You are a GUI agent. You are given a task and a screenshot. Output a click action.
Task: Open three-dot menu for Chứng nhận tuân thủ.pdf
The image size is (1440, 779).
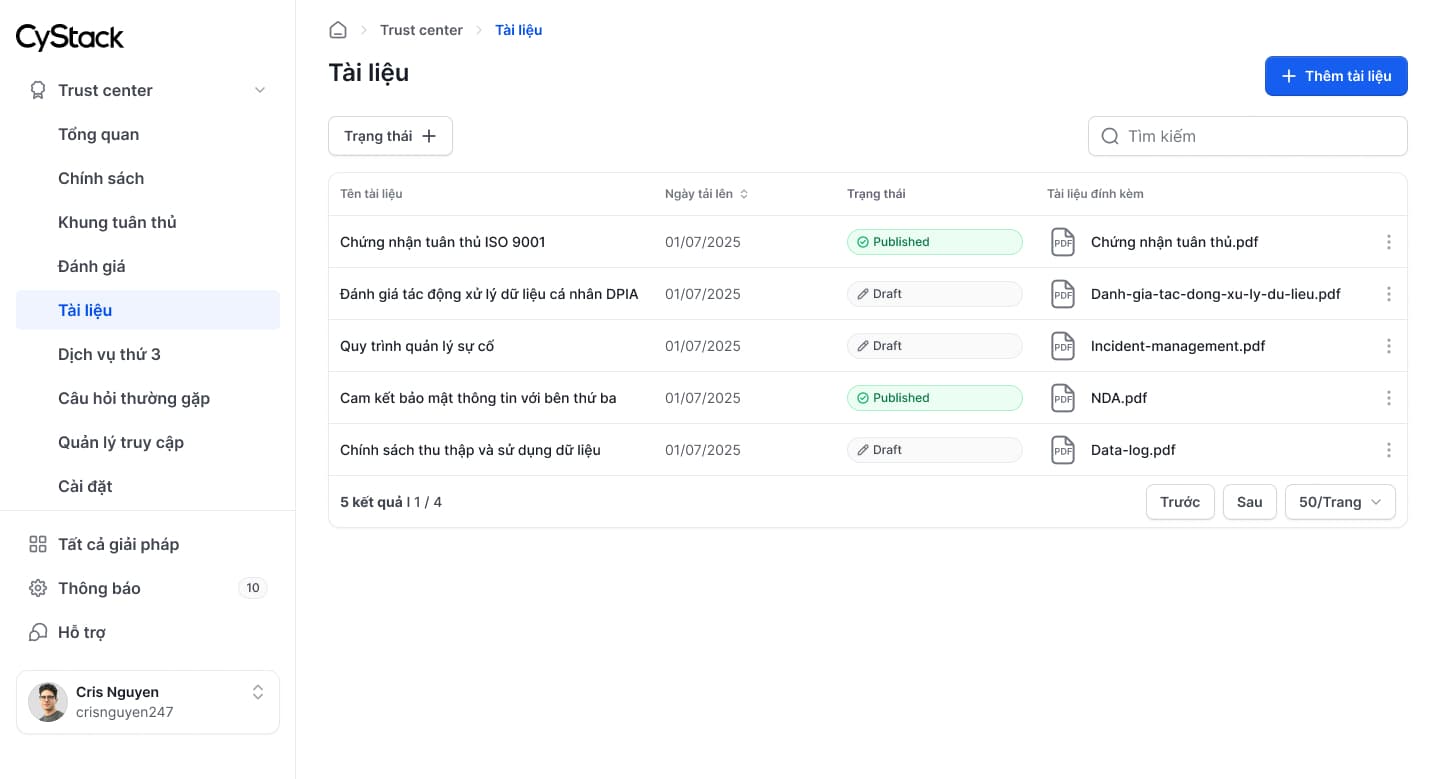point(1388,242)
